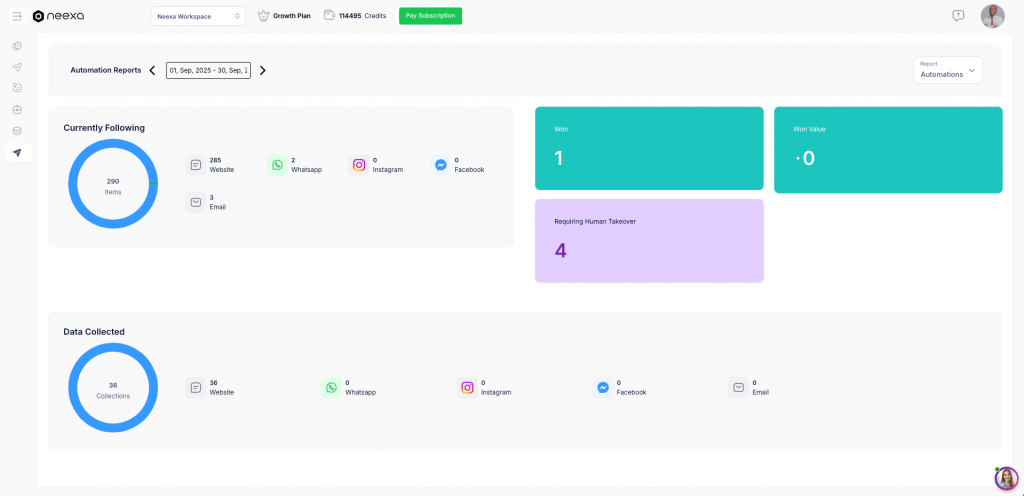Select the active reports paper plane icon
This screenshot has height=496, width=1024.
point(17,153)
